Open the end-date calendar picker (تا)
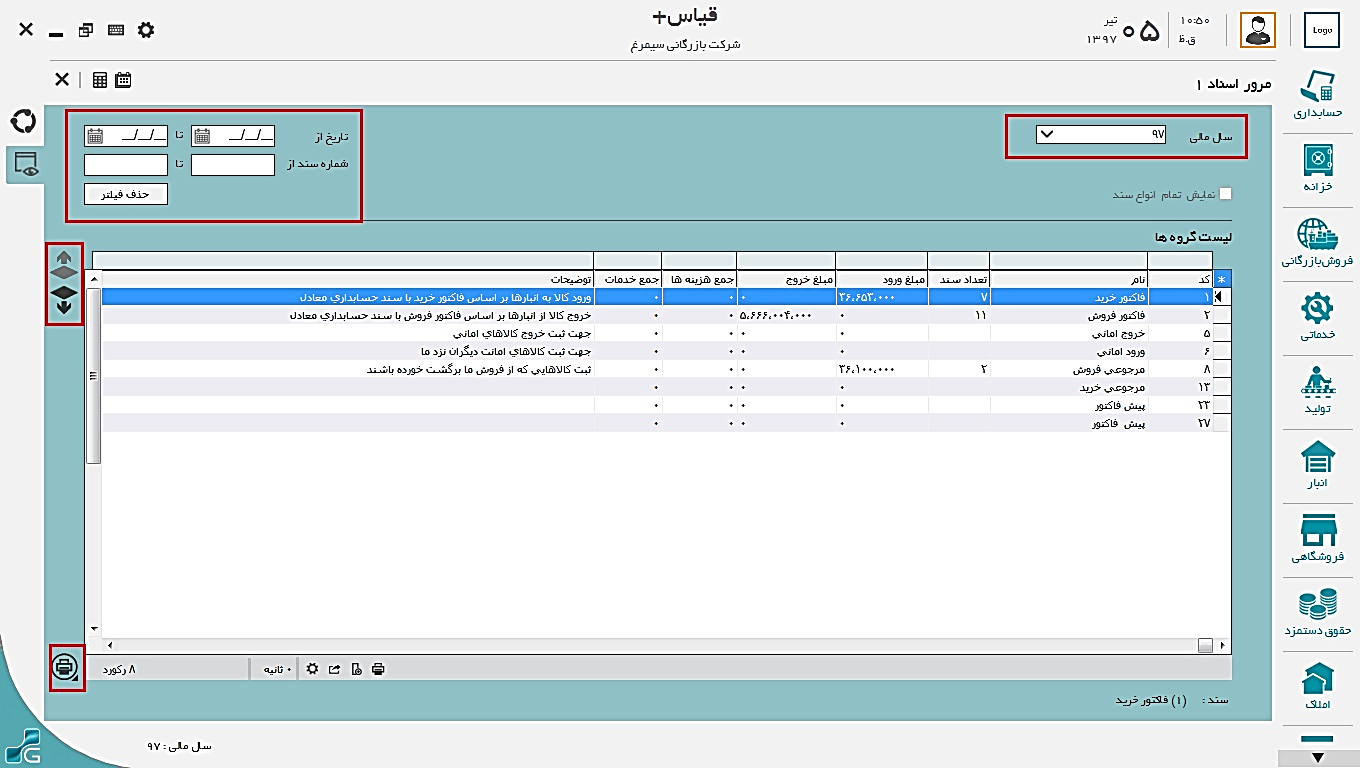 point(94,136)
